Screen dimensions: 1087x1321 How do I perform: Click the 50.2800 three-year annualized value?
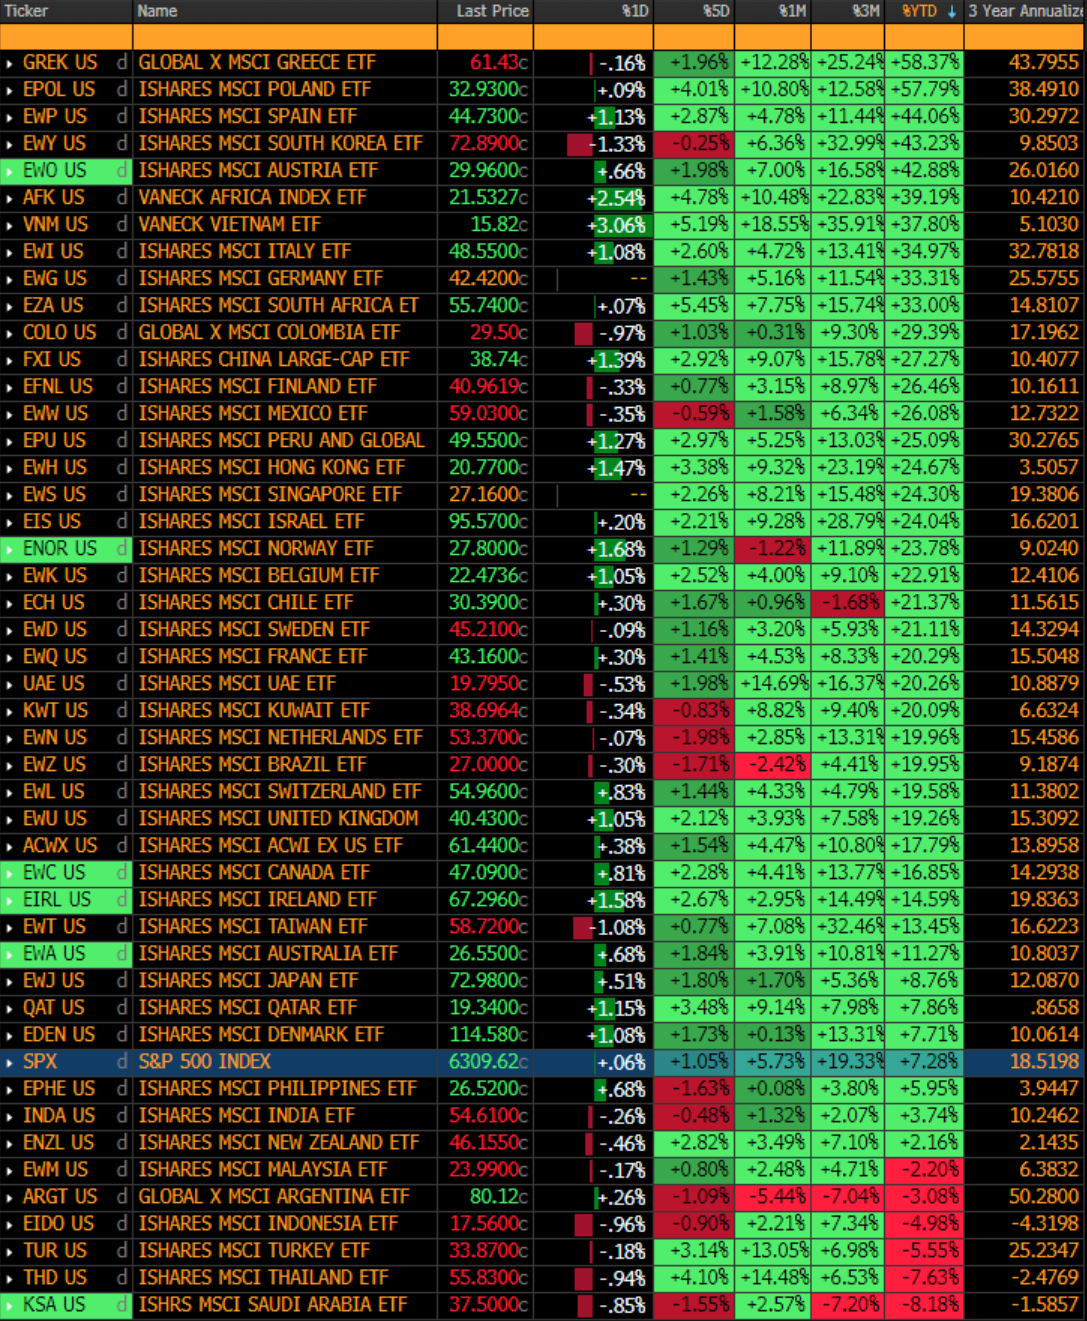click(1044, 1197)
